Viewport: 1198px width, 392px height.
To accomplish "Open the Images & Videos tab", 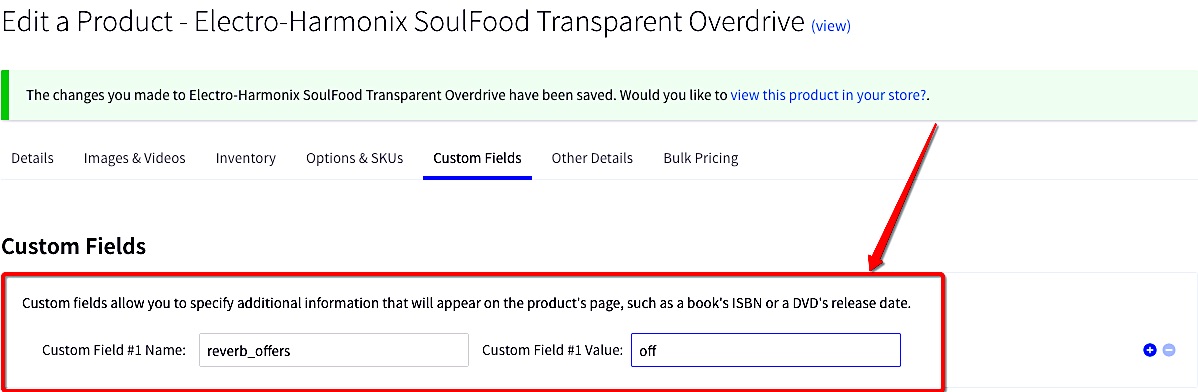I will [134, 158].
